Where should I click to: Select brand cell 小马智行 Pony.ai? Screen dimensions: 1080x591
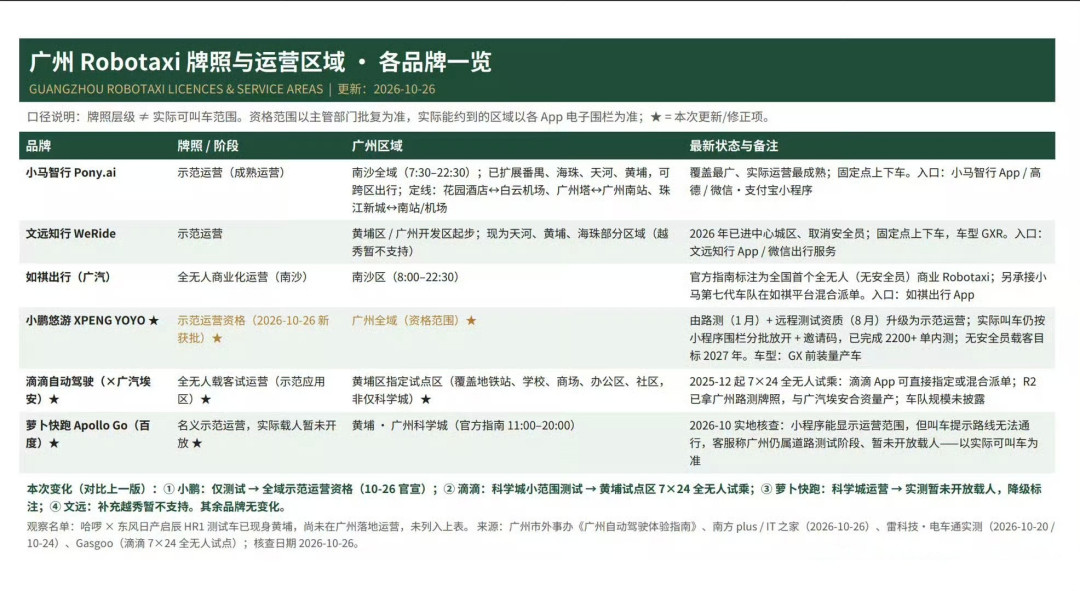pyautogui.click(x=71, y=173)
